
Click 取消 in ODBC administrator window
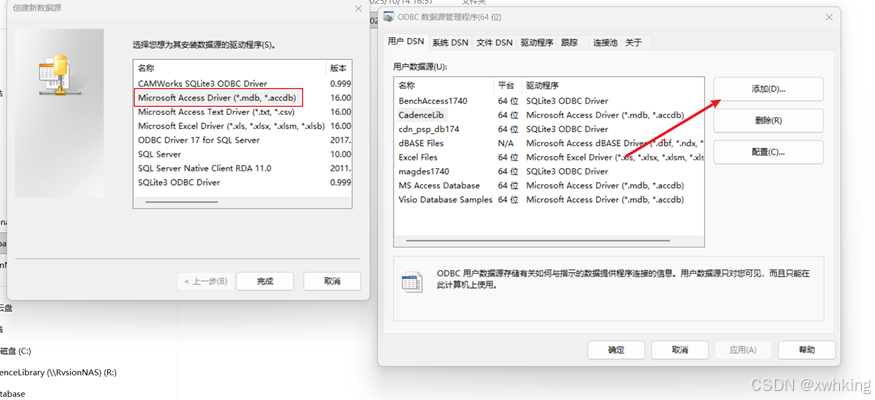(680, 350)
